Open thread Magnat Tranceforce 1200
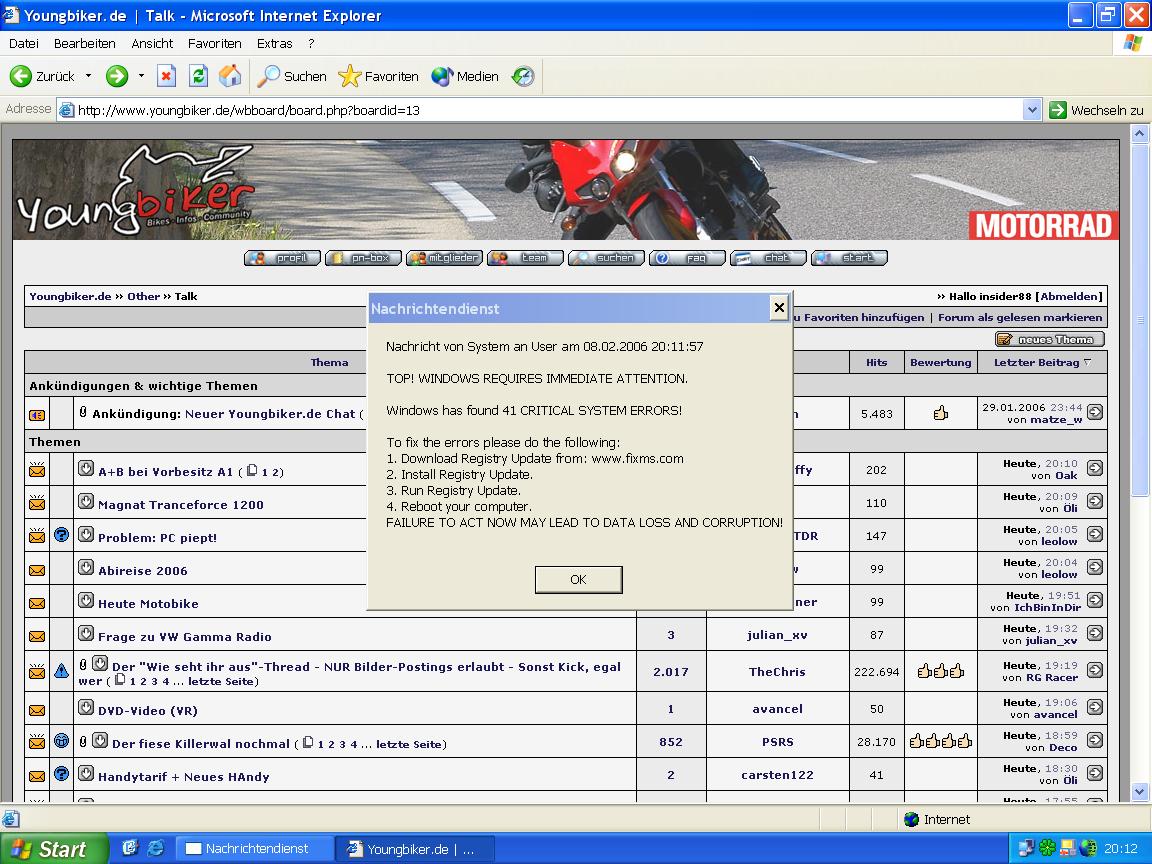 [x=181, y=505]
